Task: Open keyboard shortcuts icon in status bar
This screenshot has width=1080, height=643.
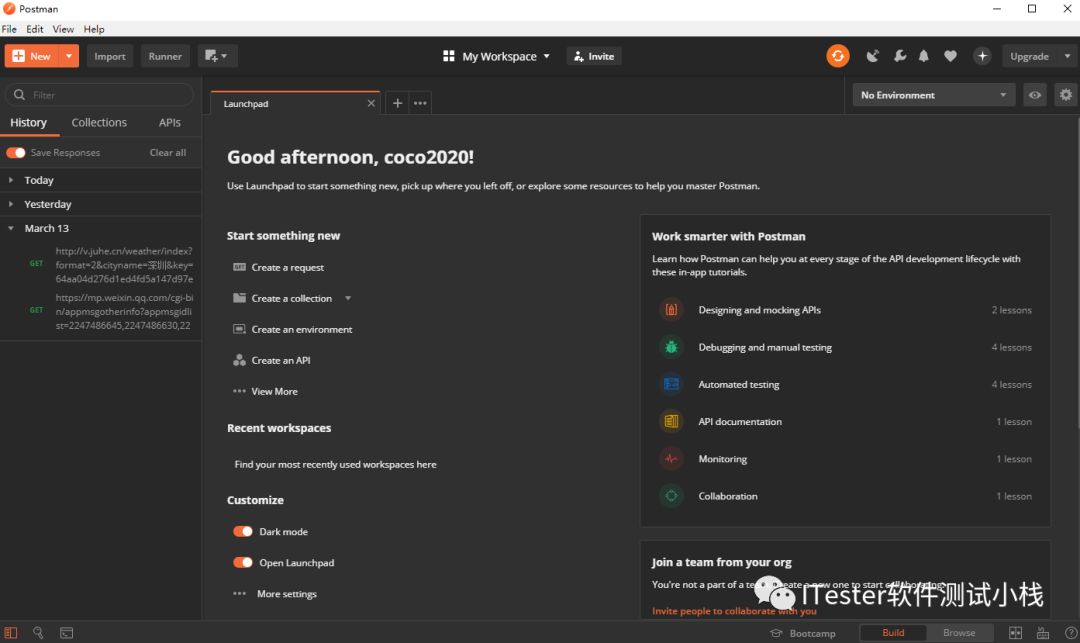Action: (1043, 633)
